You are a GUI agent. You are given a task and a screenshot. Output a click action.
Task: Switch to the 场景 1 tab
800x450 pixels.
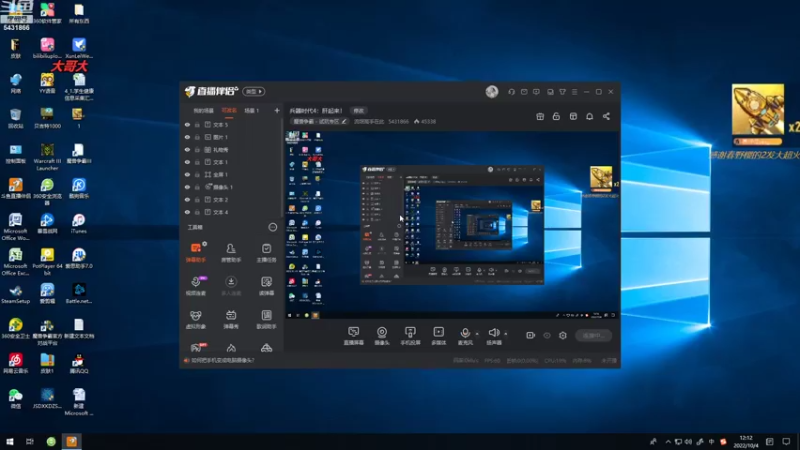coord(252,111)
